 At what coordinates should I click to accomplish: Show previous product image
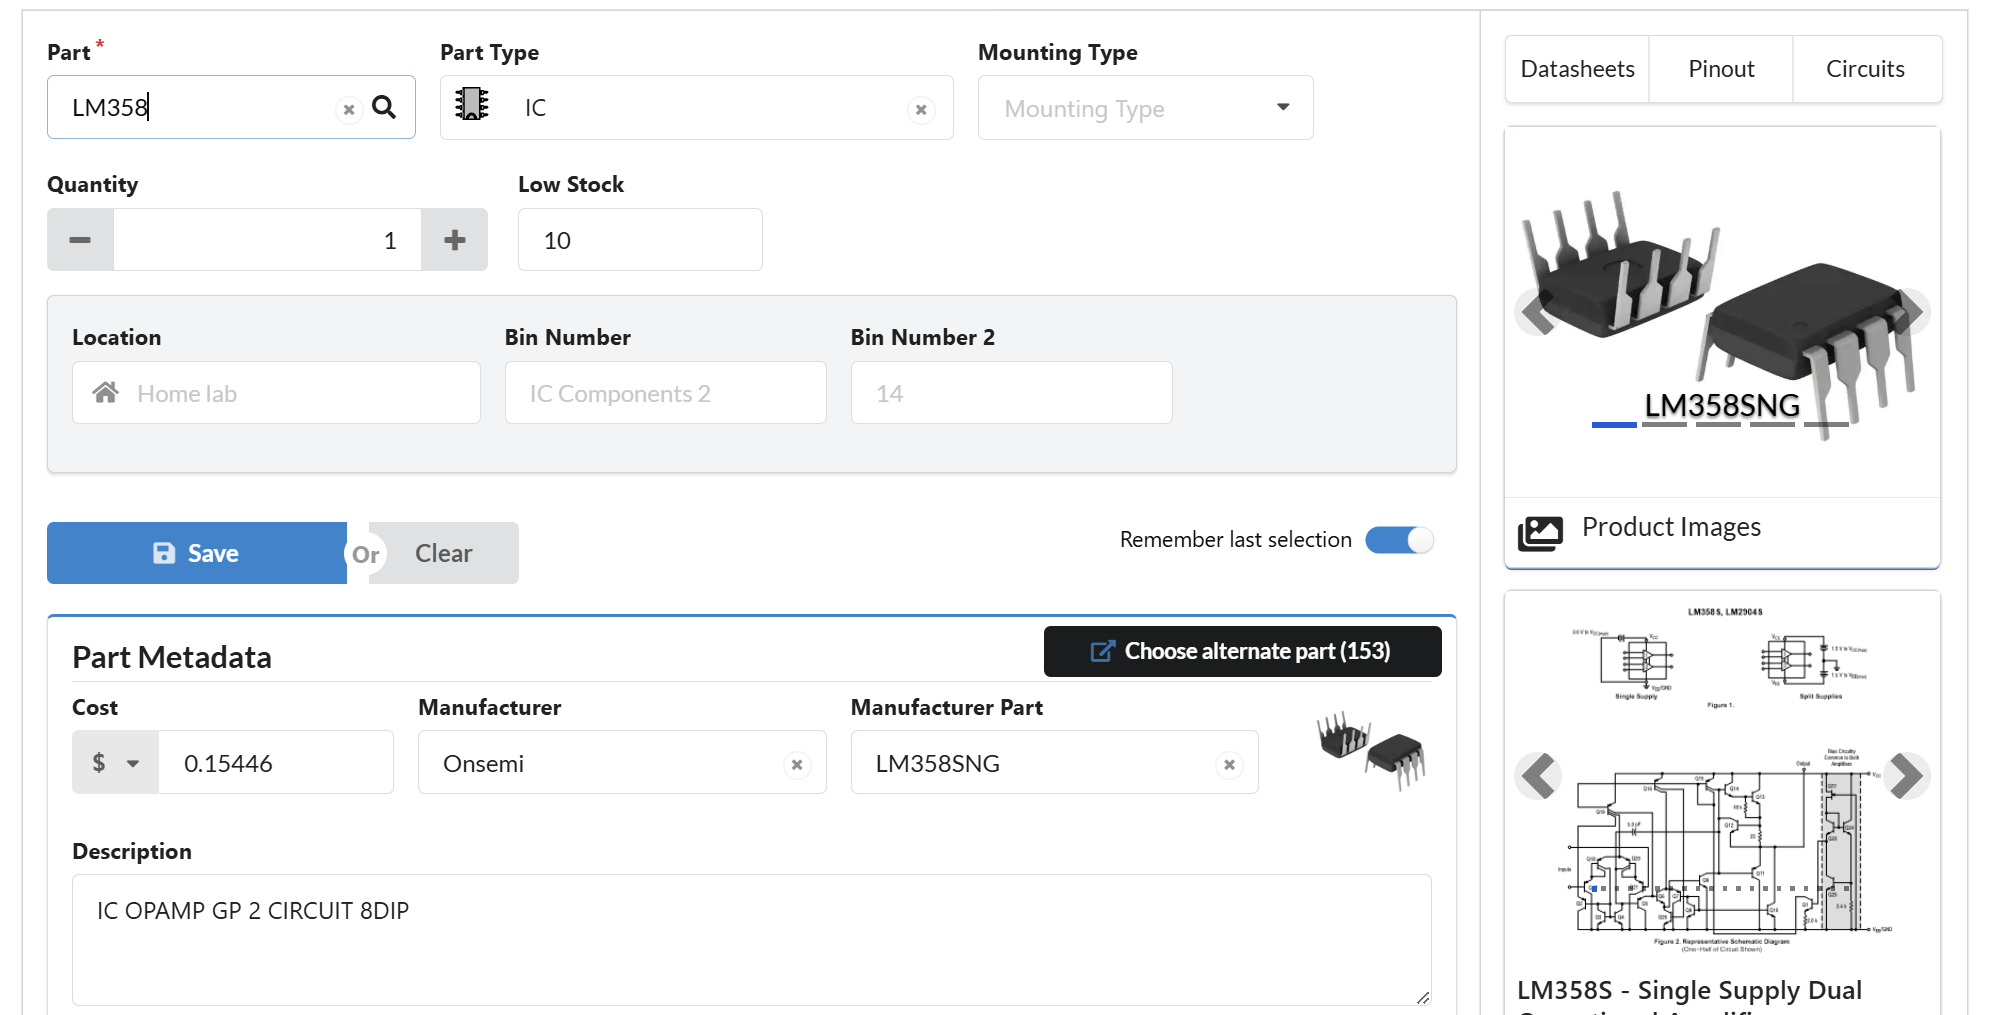pos(1537,312)
